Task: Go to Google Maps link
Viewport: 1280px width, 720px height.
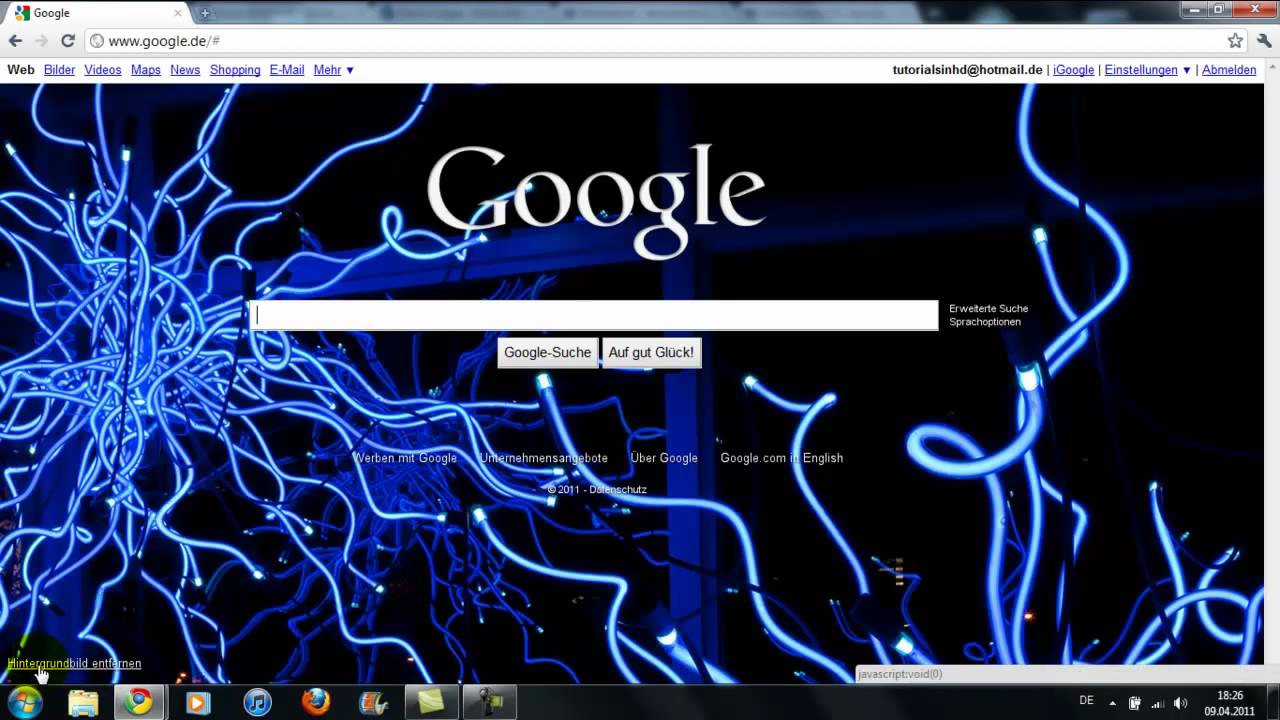Action: pos(146,70)
